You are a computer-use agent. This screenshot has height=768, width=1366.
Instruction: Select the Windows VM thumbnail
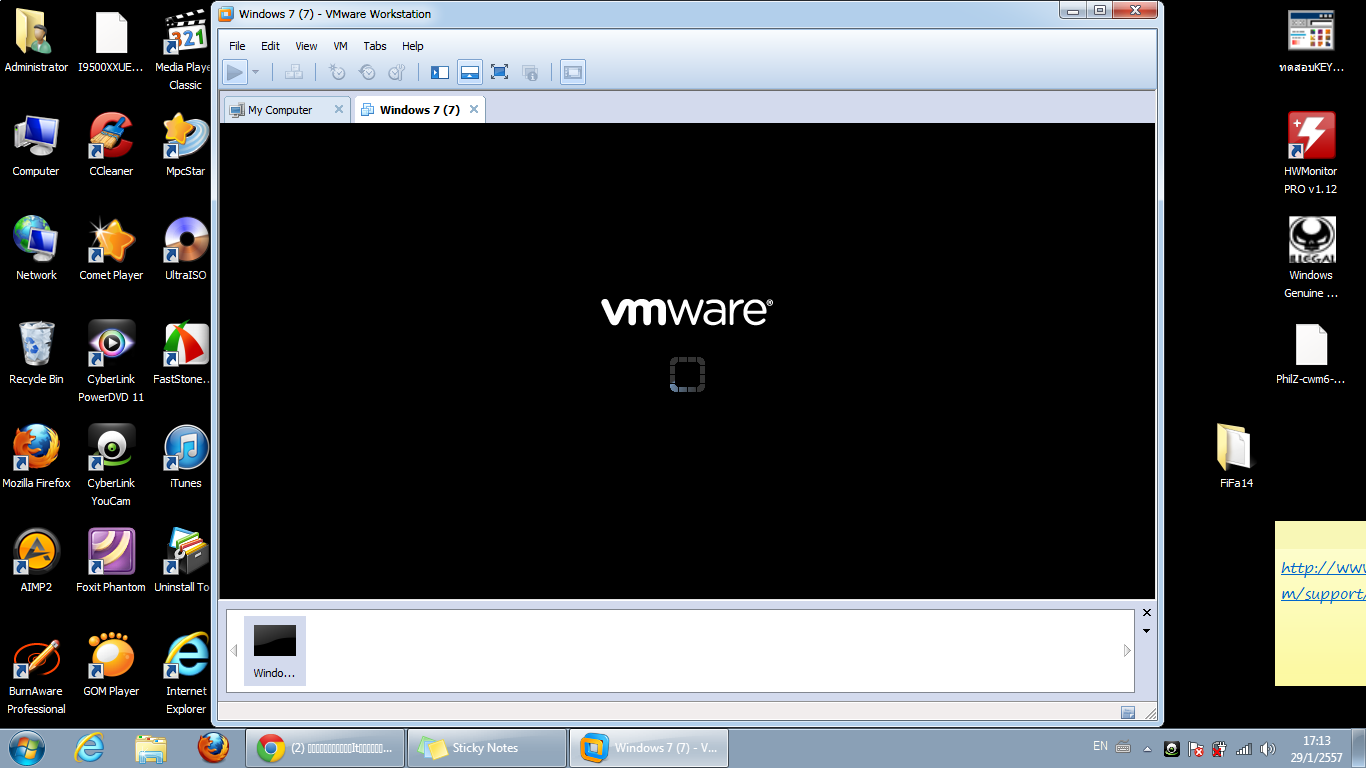[275, 651]
